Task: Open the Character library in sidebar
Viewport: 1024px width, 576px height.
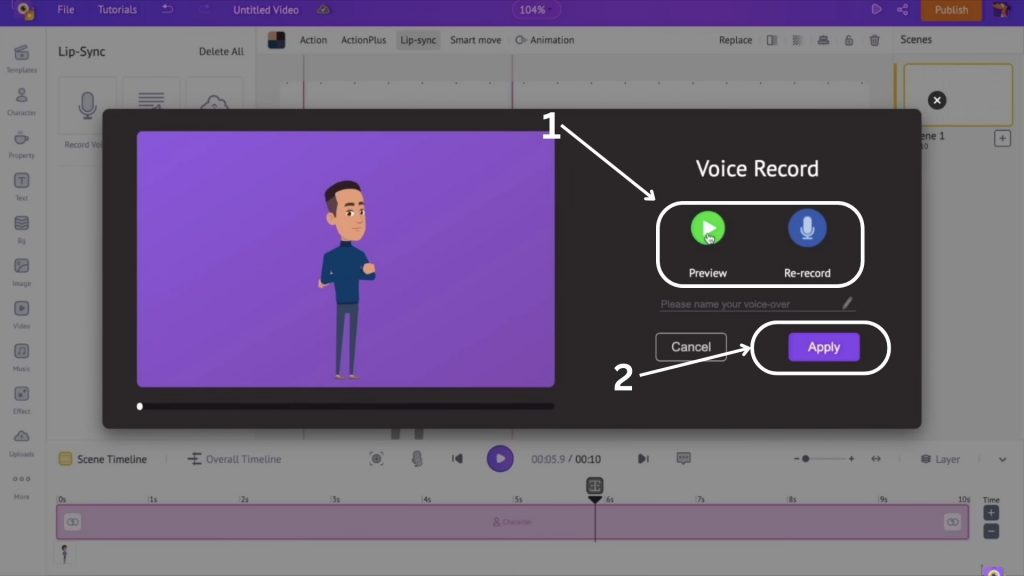Action: pos(21,100)
